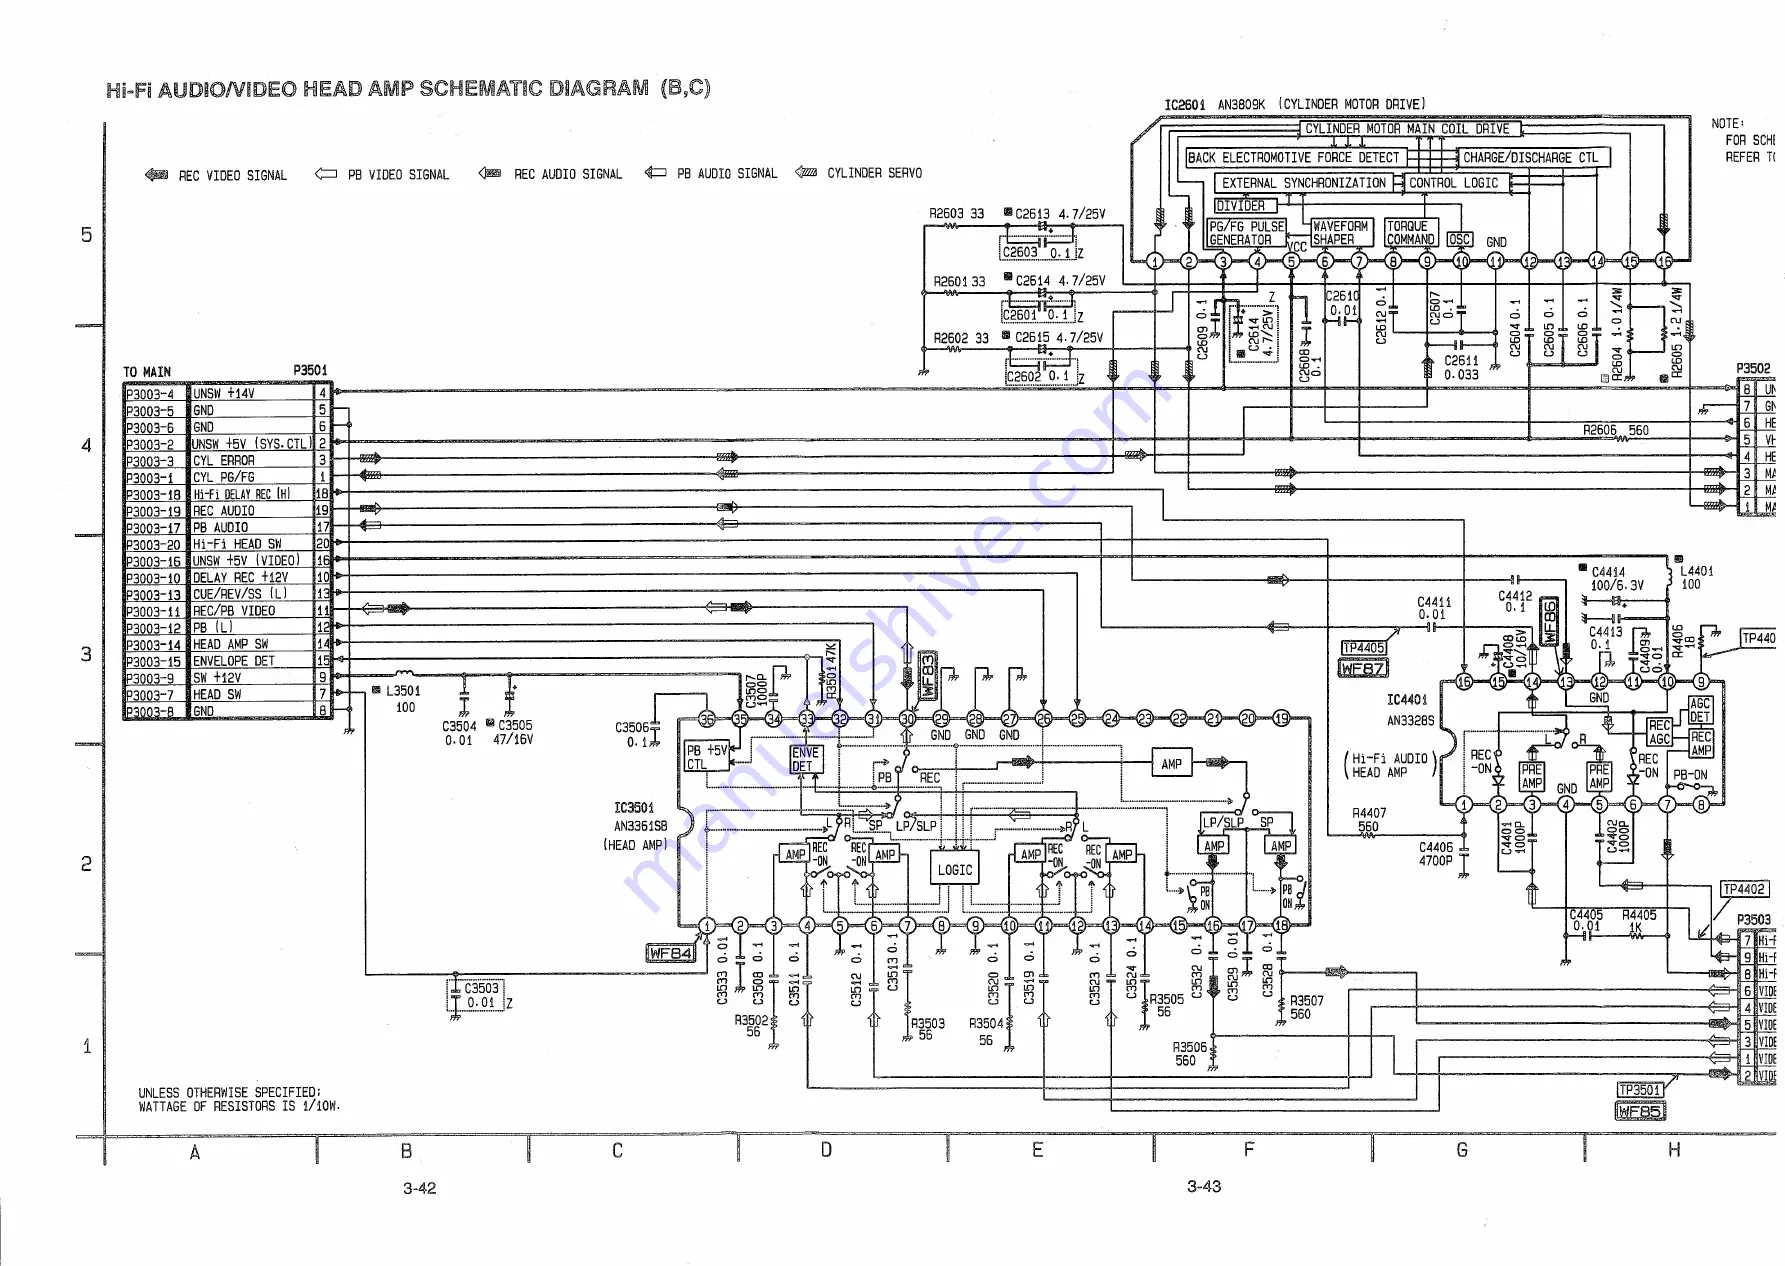1785x1266 pixels.
Task: Click the TP4405 test point
Action: click(1363, 648)
